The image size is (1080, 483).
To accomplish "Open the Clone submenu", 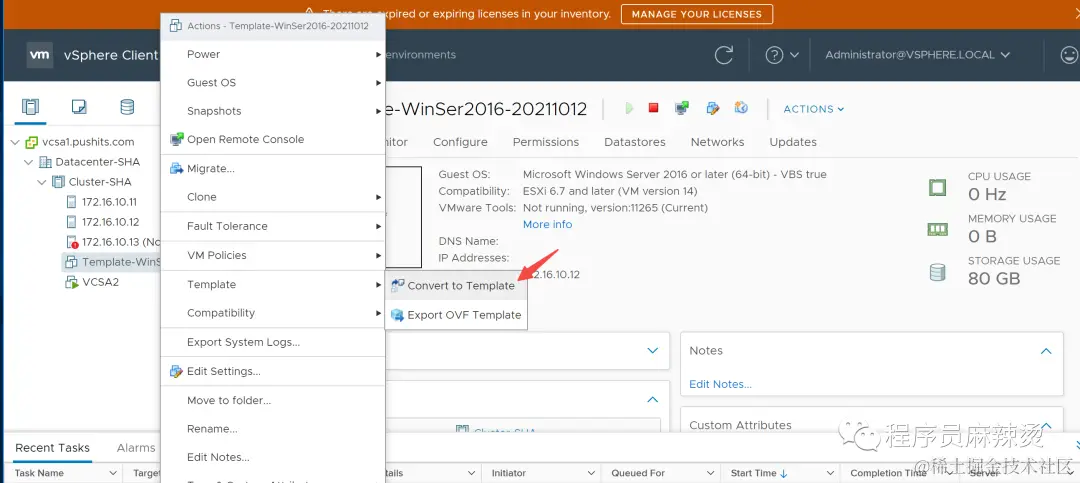I will coord(272,197).
